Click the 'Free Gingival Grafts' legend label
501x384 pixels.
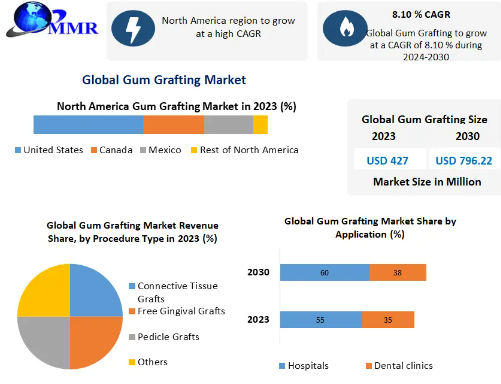[181, 311]
